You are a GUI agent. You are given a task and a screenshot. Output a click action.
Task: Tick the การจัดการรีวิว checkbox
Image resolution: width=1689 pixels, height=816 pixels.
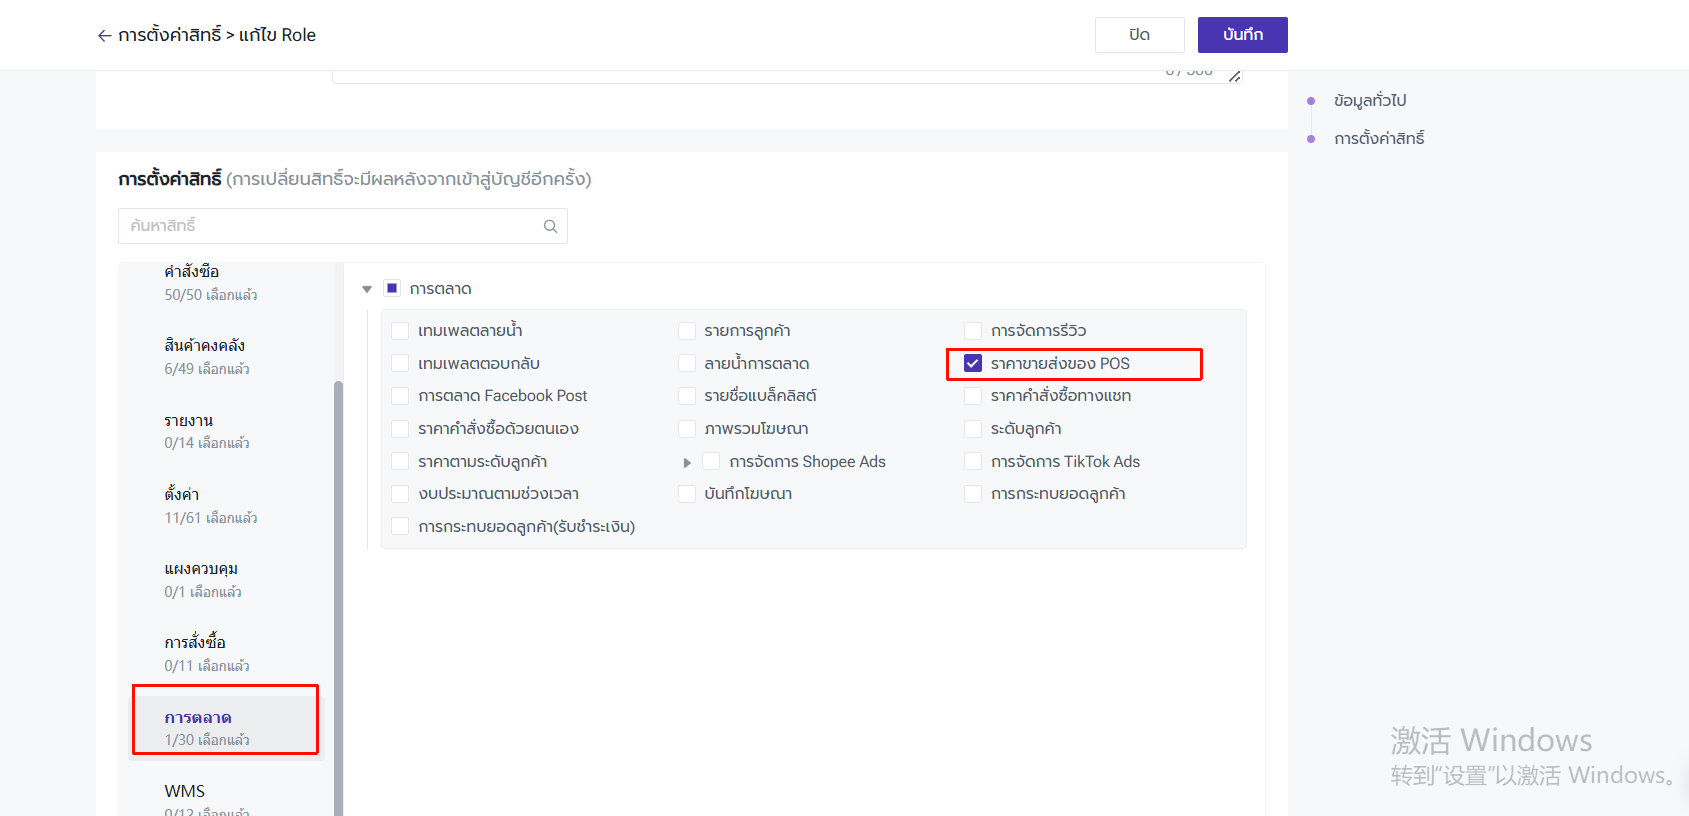point(972,331)
